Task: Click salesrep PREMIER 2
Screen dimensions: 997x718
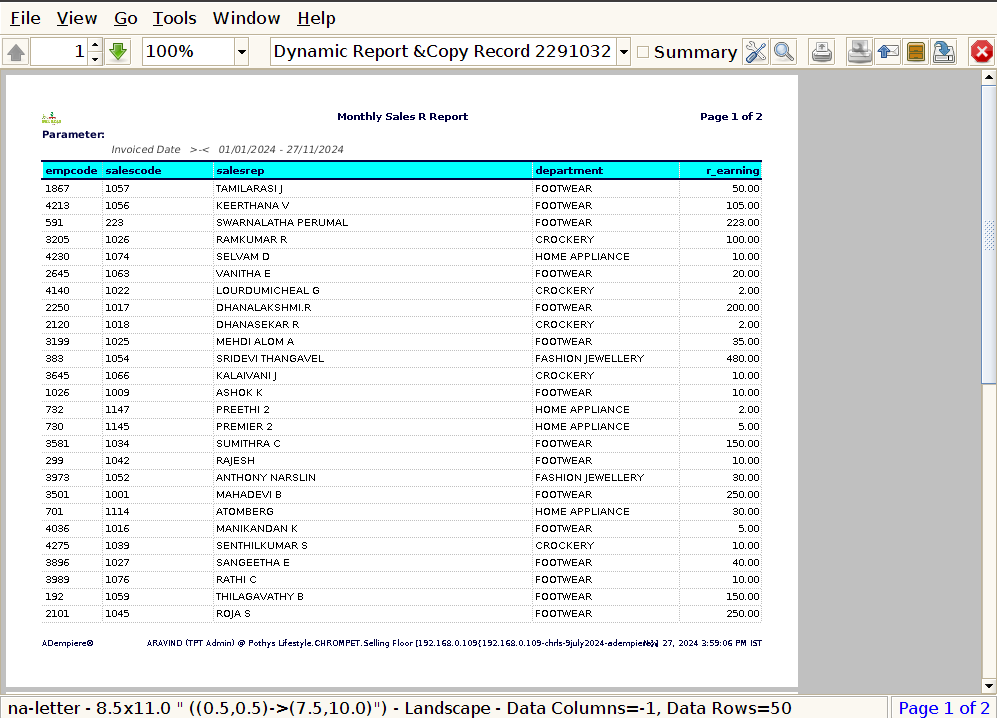Action: [x=244, y=427]
